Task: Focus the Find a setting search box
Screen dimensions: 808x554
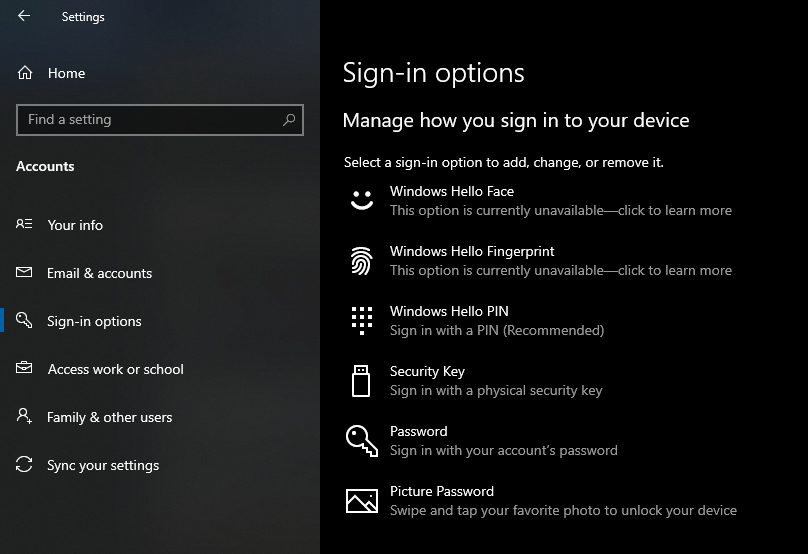Action: pyautogui.click(x=160, y=120)
